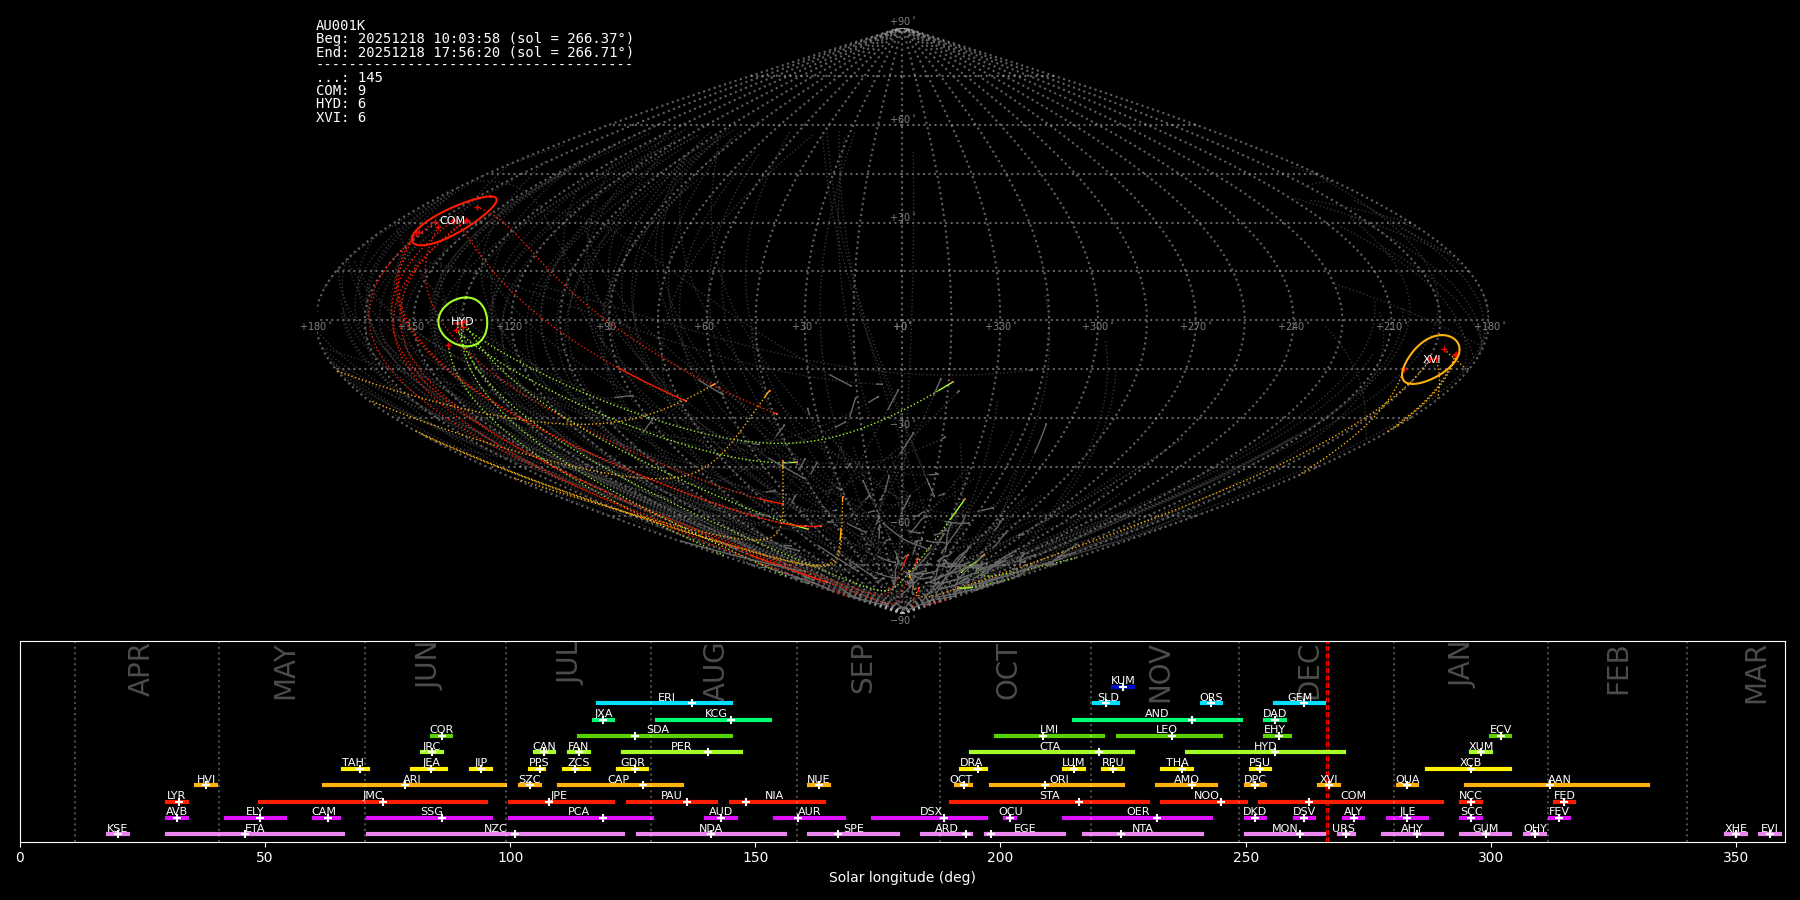Screen dimensions: 1800x900
Task: Click the 'XVI: 6' legend count entry
Action: 341,118
